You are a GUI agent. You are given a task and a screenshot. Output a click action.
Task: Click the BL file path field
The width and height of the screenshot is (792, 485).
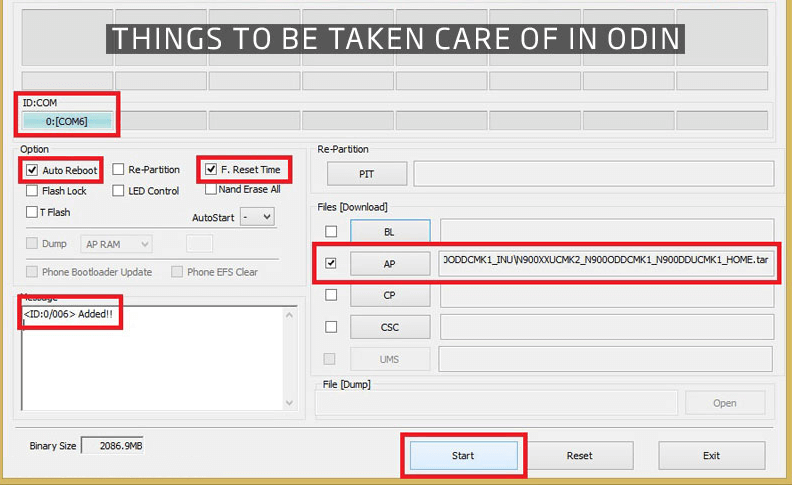[x=607, y=230]
